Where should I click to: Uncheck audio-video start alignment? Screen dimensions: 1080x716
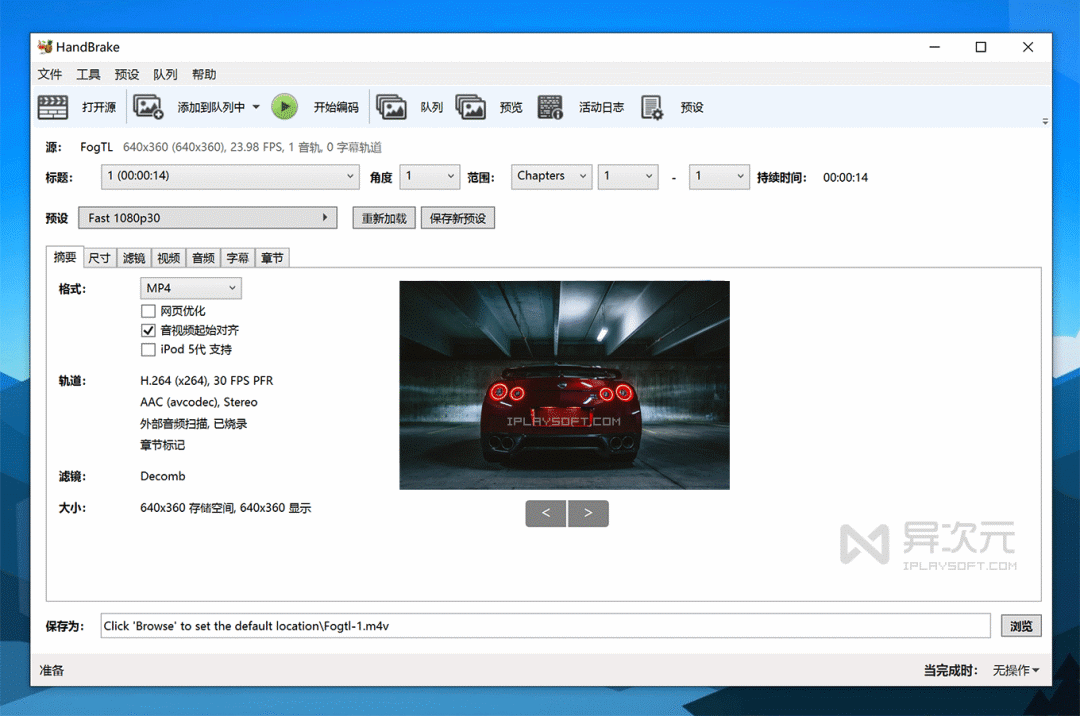[x=147, y=330]
